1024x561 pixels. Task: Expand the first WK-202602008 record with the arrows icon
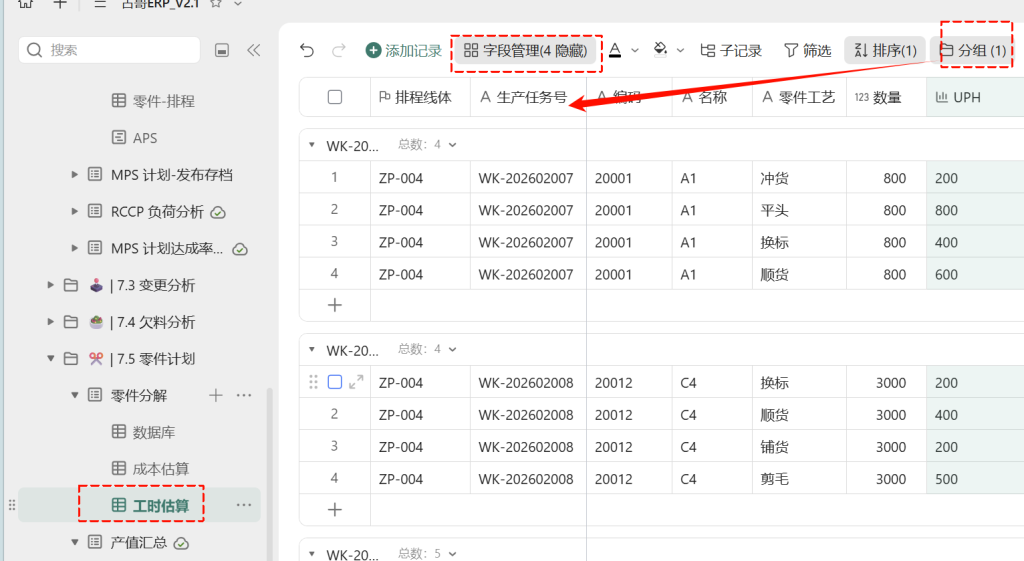[x=356, y=382]
